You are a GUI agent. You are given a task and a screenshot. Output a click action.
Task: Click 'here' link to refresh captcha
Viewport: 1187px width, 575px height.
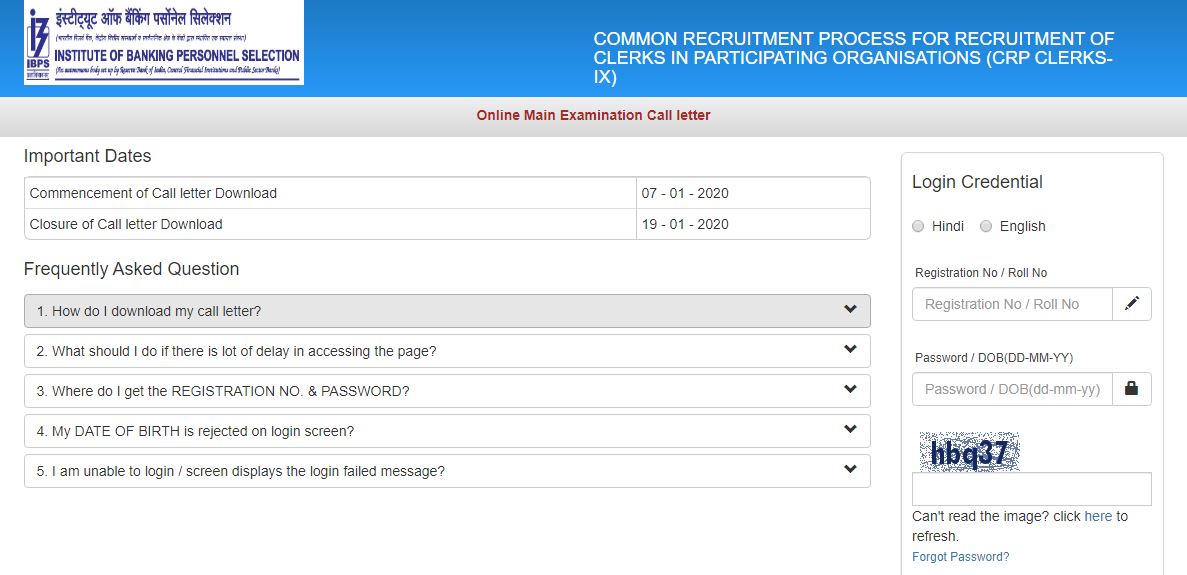coord(1098,516)
